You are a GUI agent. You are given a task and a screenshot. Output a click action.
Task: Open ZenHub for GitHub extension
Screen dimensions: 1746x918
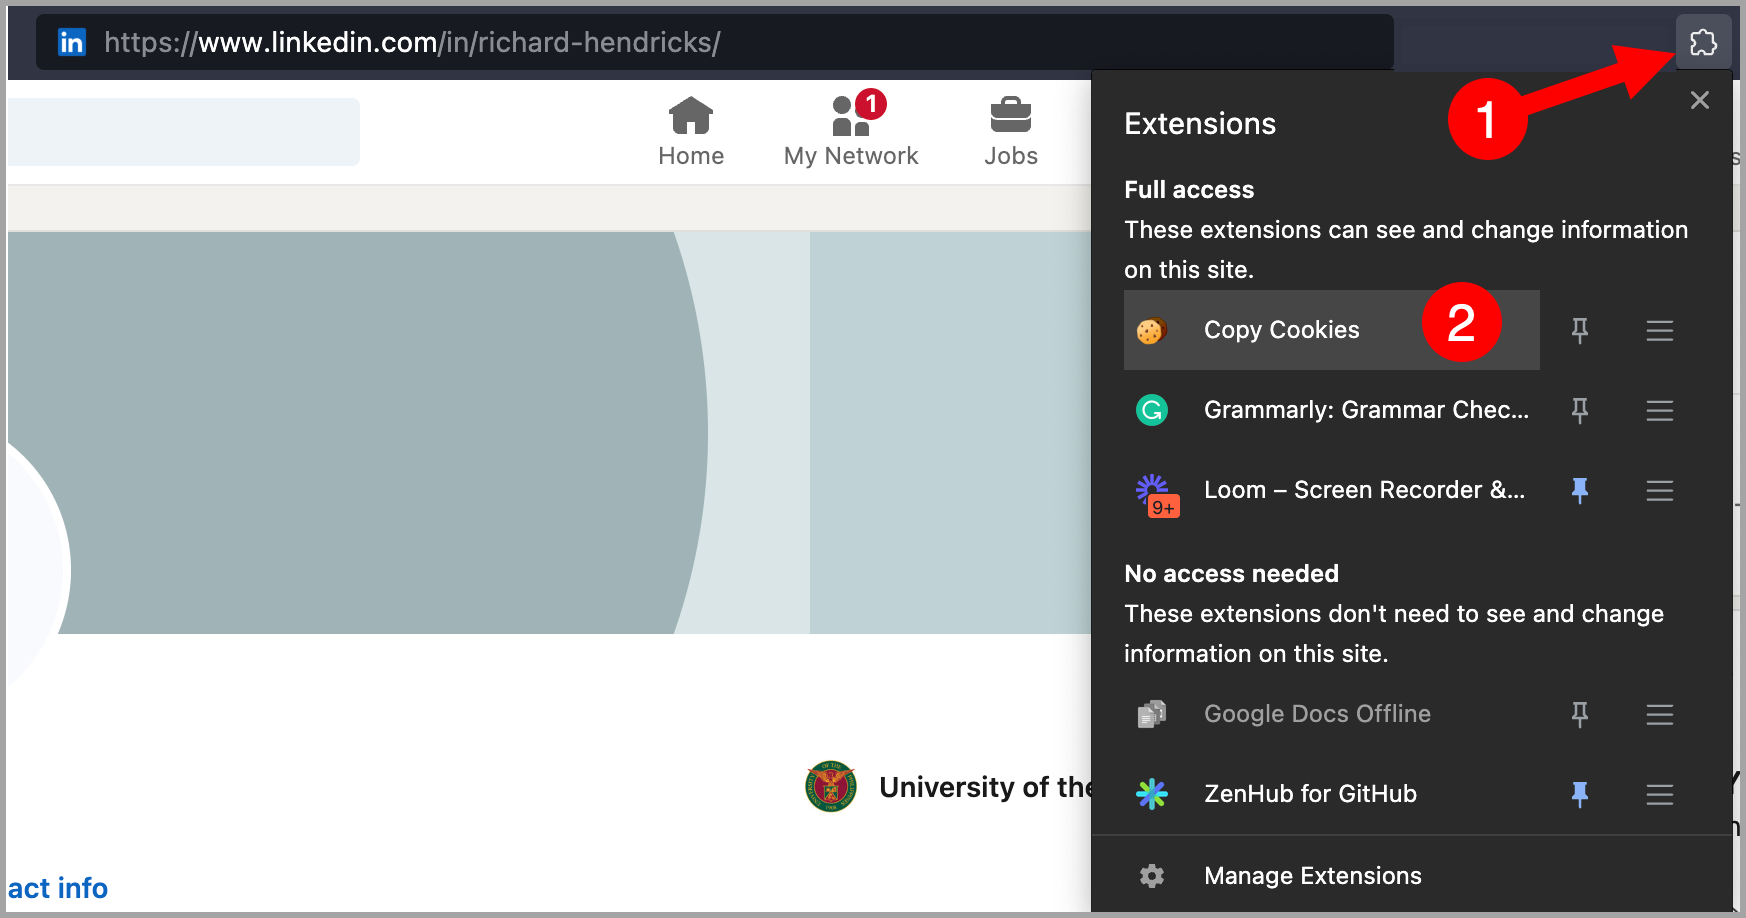click(x=1331, y=794)
